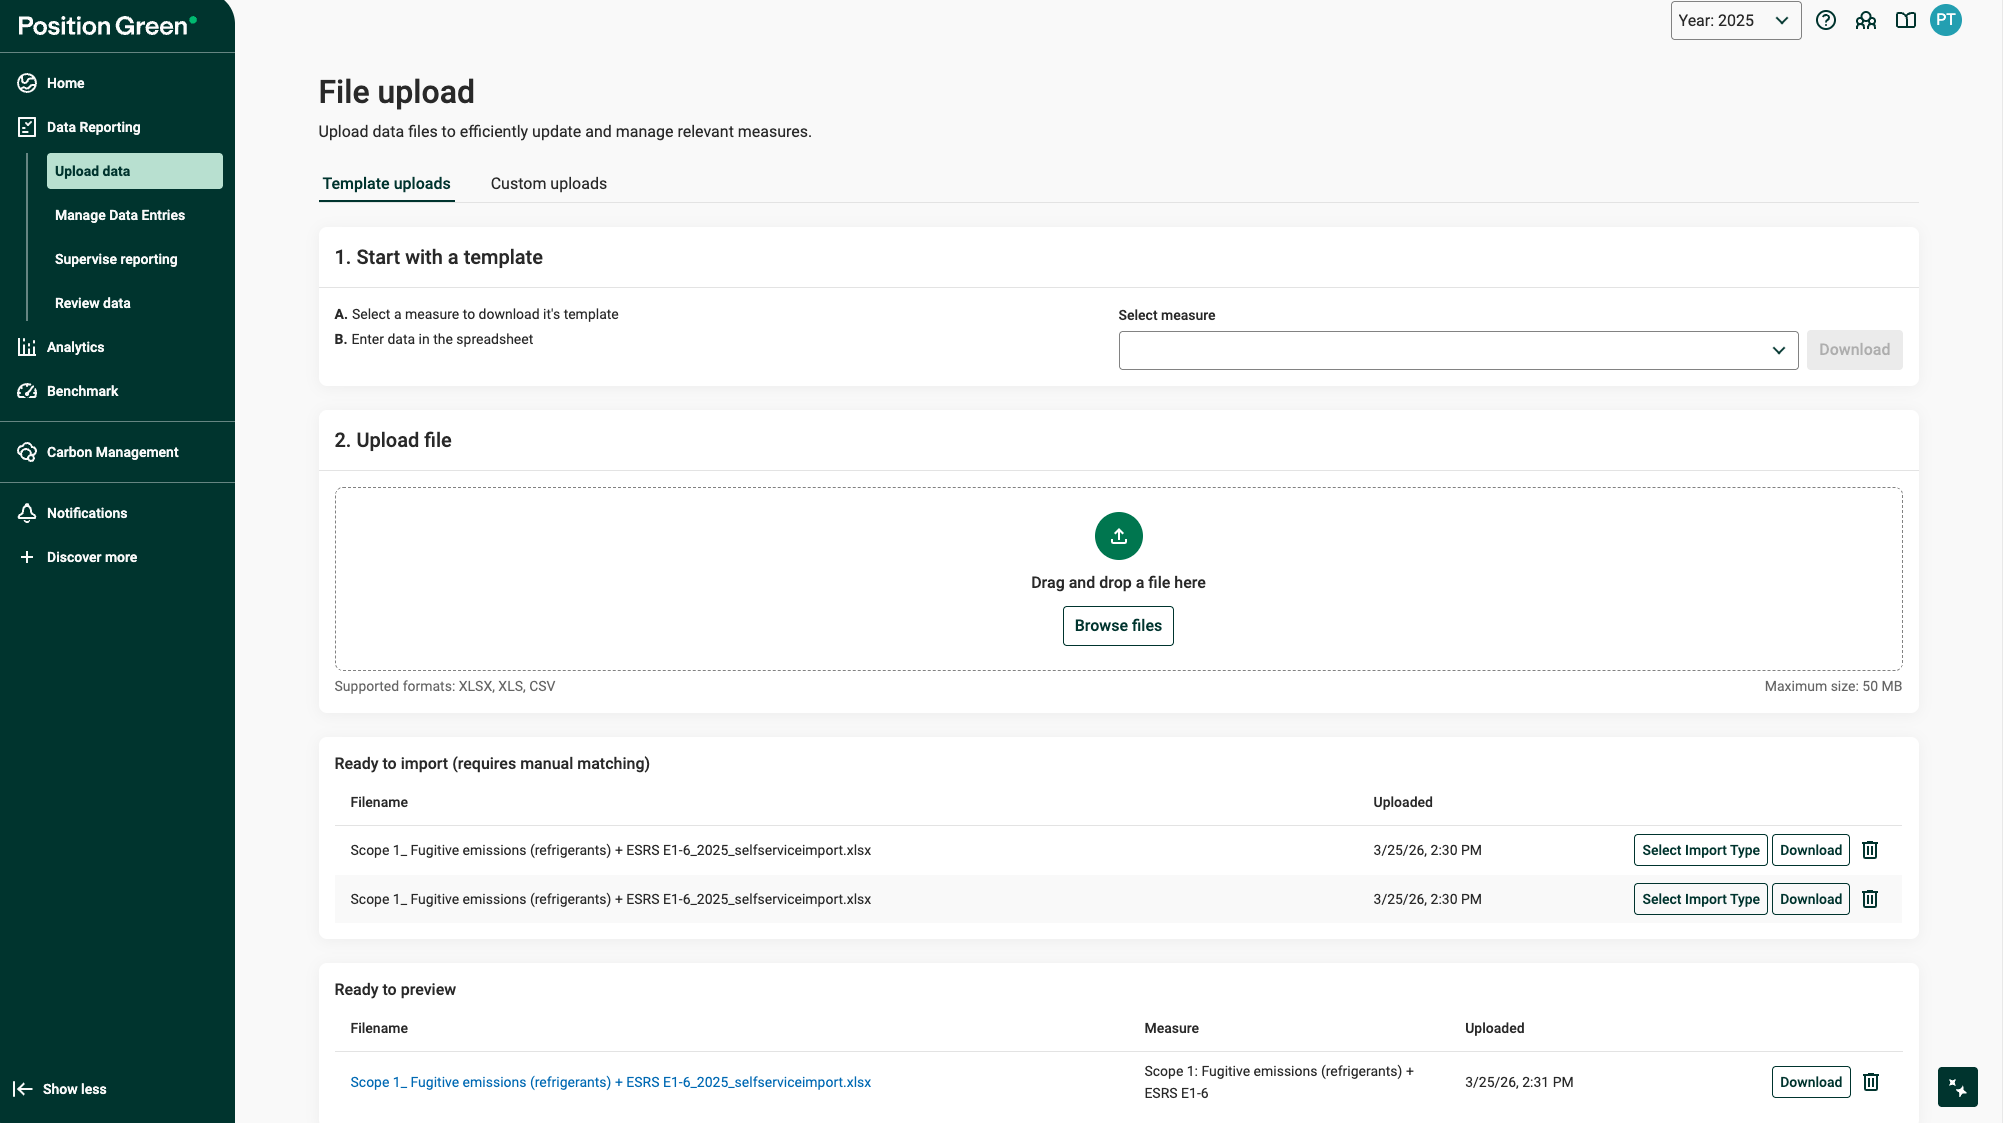Click Select Import Type on second file
2003x1123 pixels.
point(1700,899)
